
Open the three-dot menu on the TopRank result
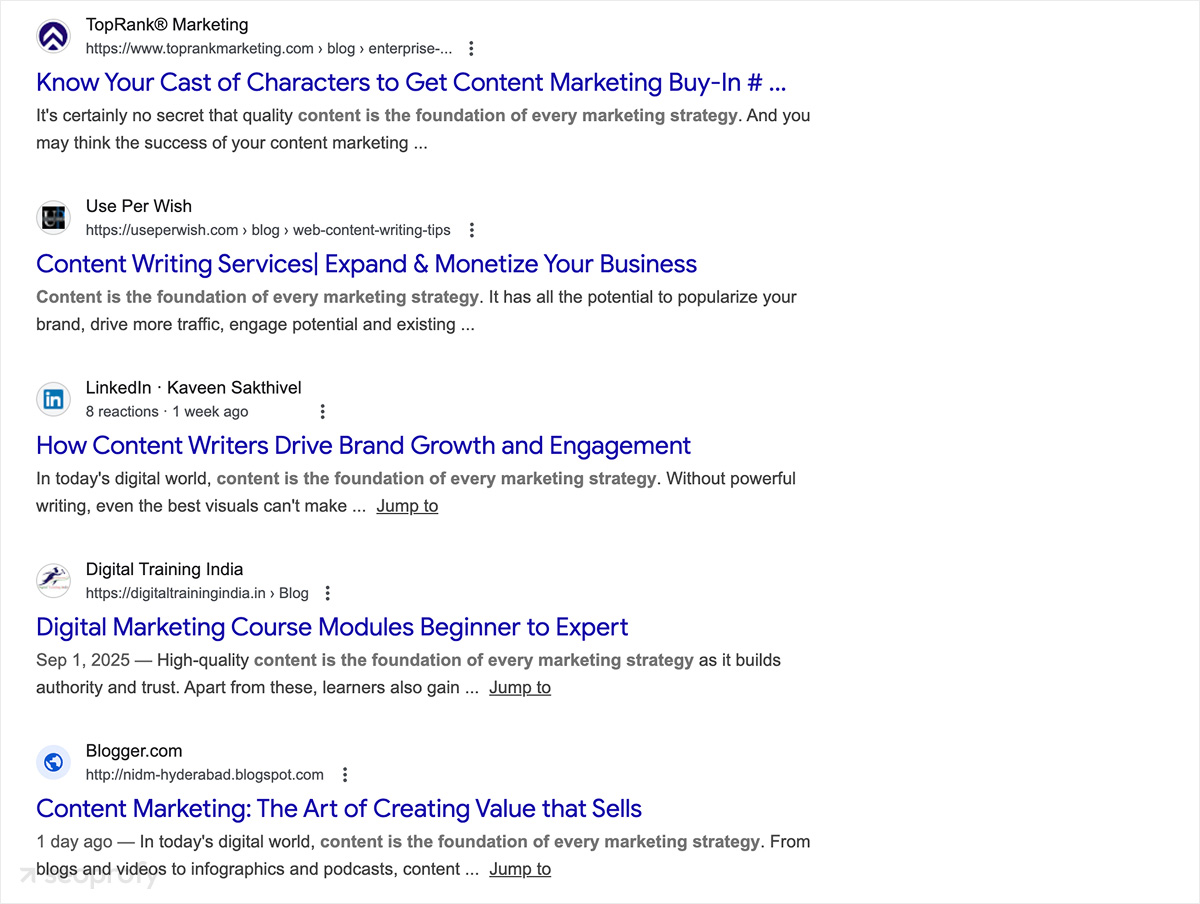471,47
